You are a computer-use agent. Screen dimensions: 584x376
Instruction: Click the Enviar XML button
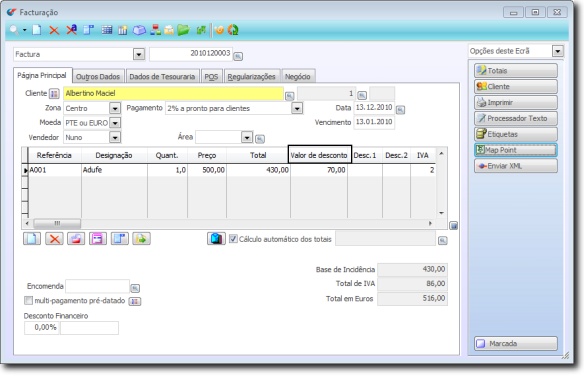[516, 166]
